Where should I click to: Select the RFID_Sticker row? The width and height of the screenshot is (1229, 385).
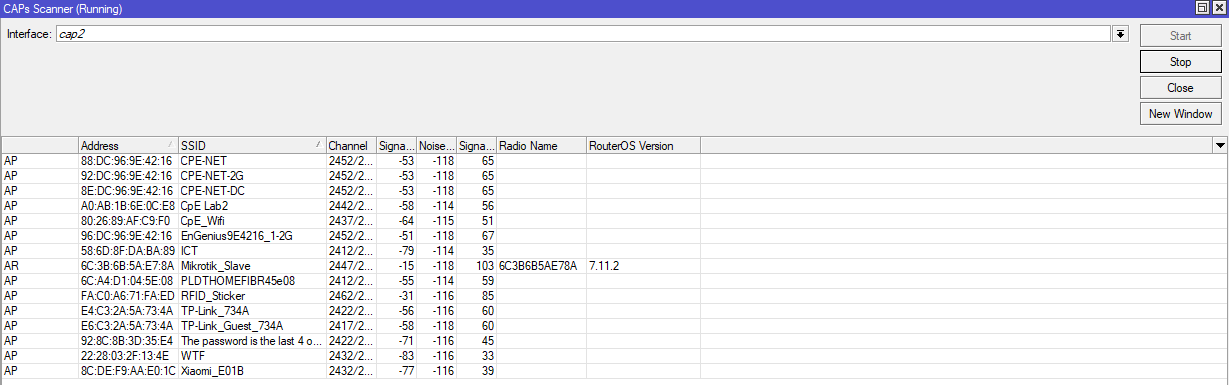[614, 296]
